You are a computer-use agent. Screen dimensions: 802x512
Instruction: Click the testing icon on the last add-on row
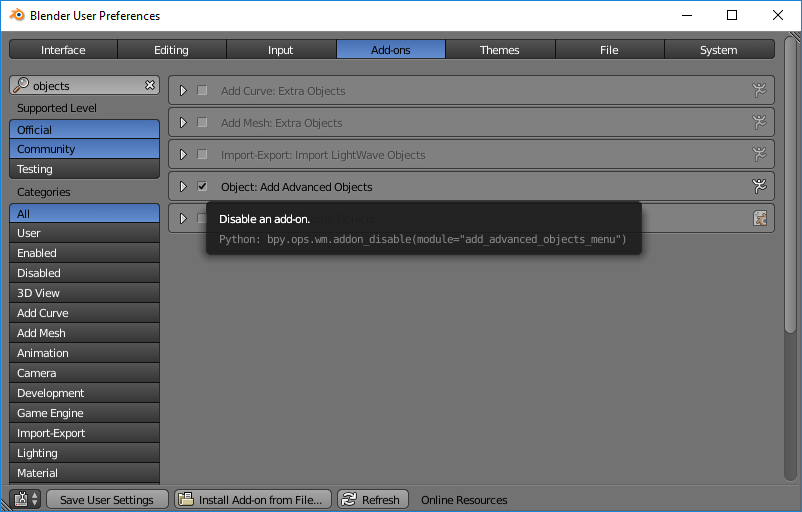coord(760,218)
